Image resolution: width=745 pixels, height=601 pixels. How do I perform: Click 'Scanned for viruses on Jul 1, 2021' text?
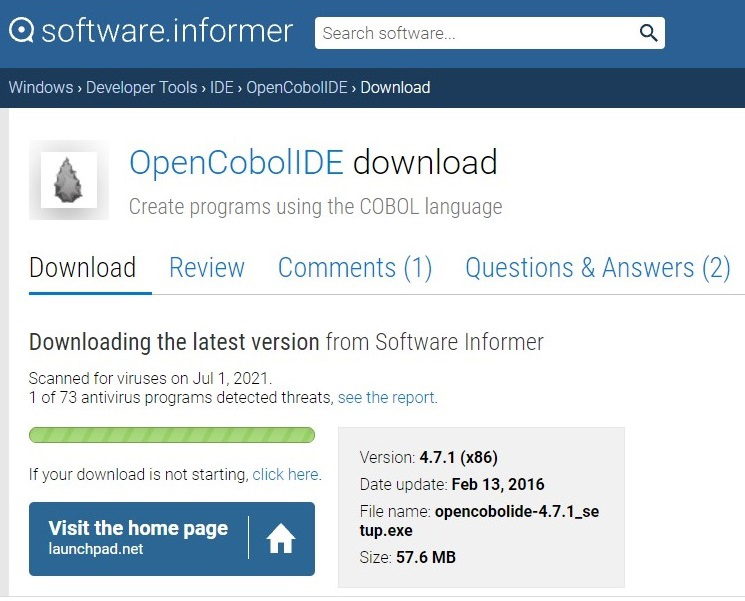[150, 378]
